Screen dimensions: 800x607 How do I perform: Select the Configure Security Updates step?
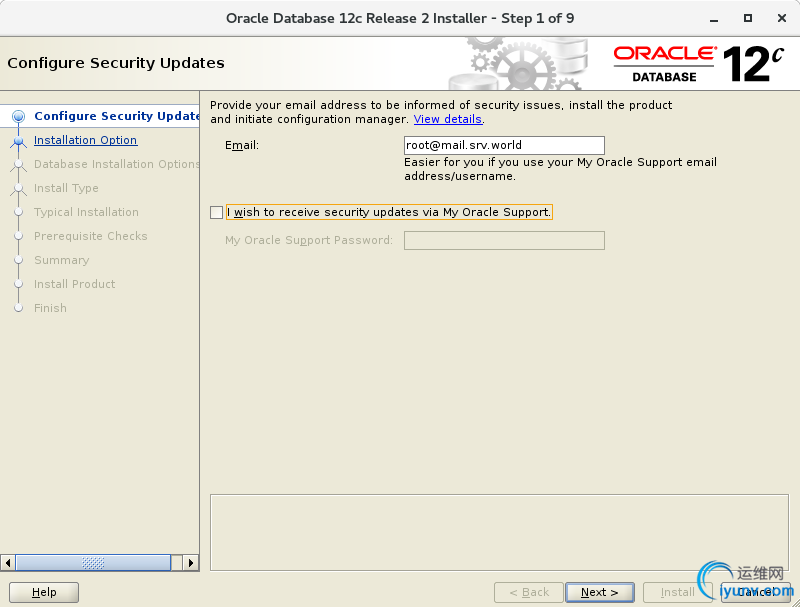point(116,116)
